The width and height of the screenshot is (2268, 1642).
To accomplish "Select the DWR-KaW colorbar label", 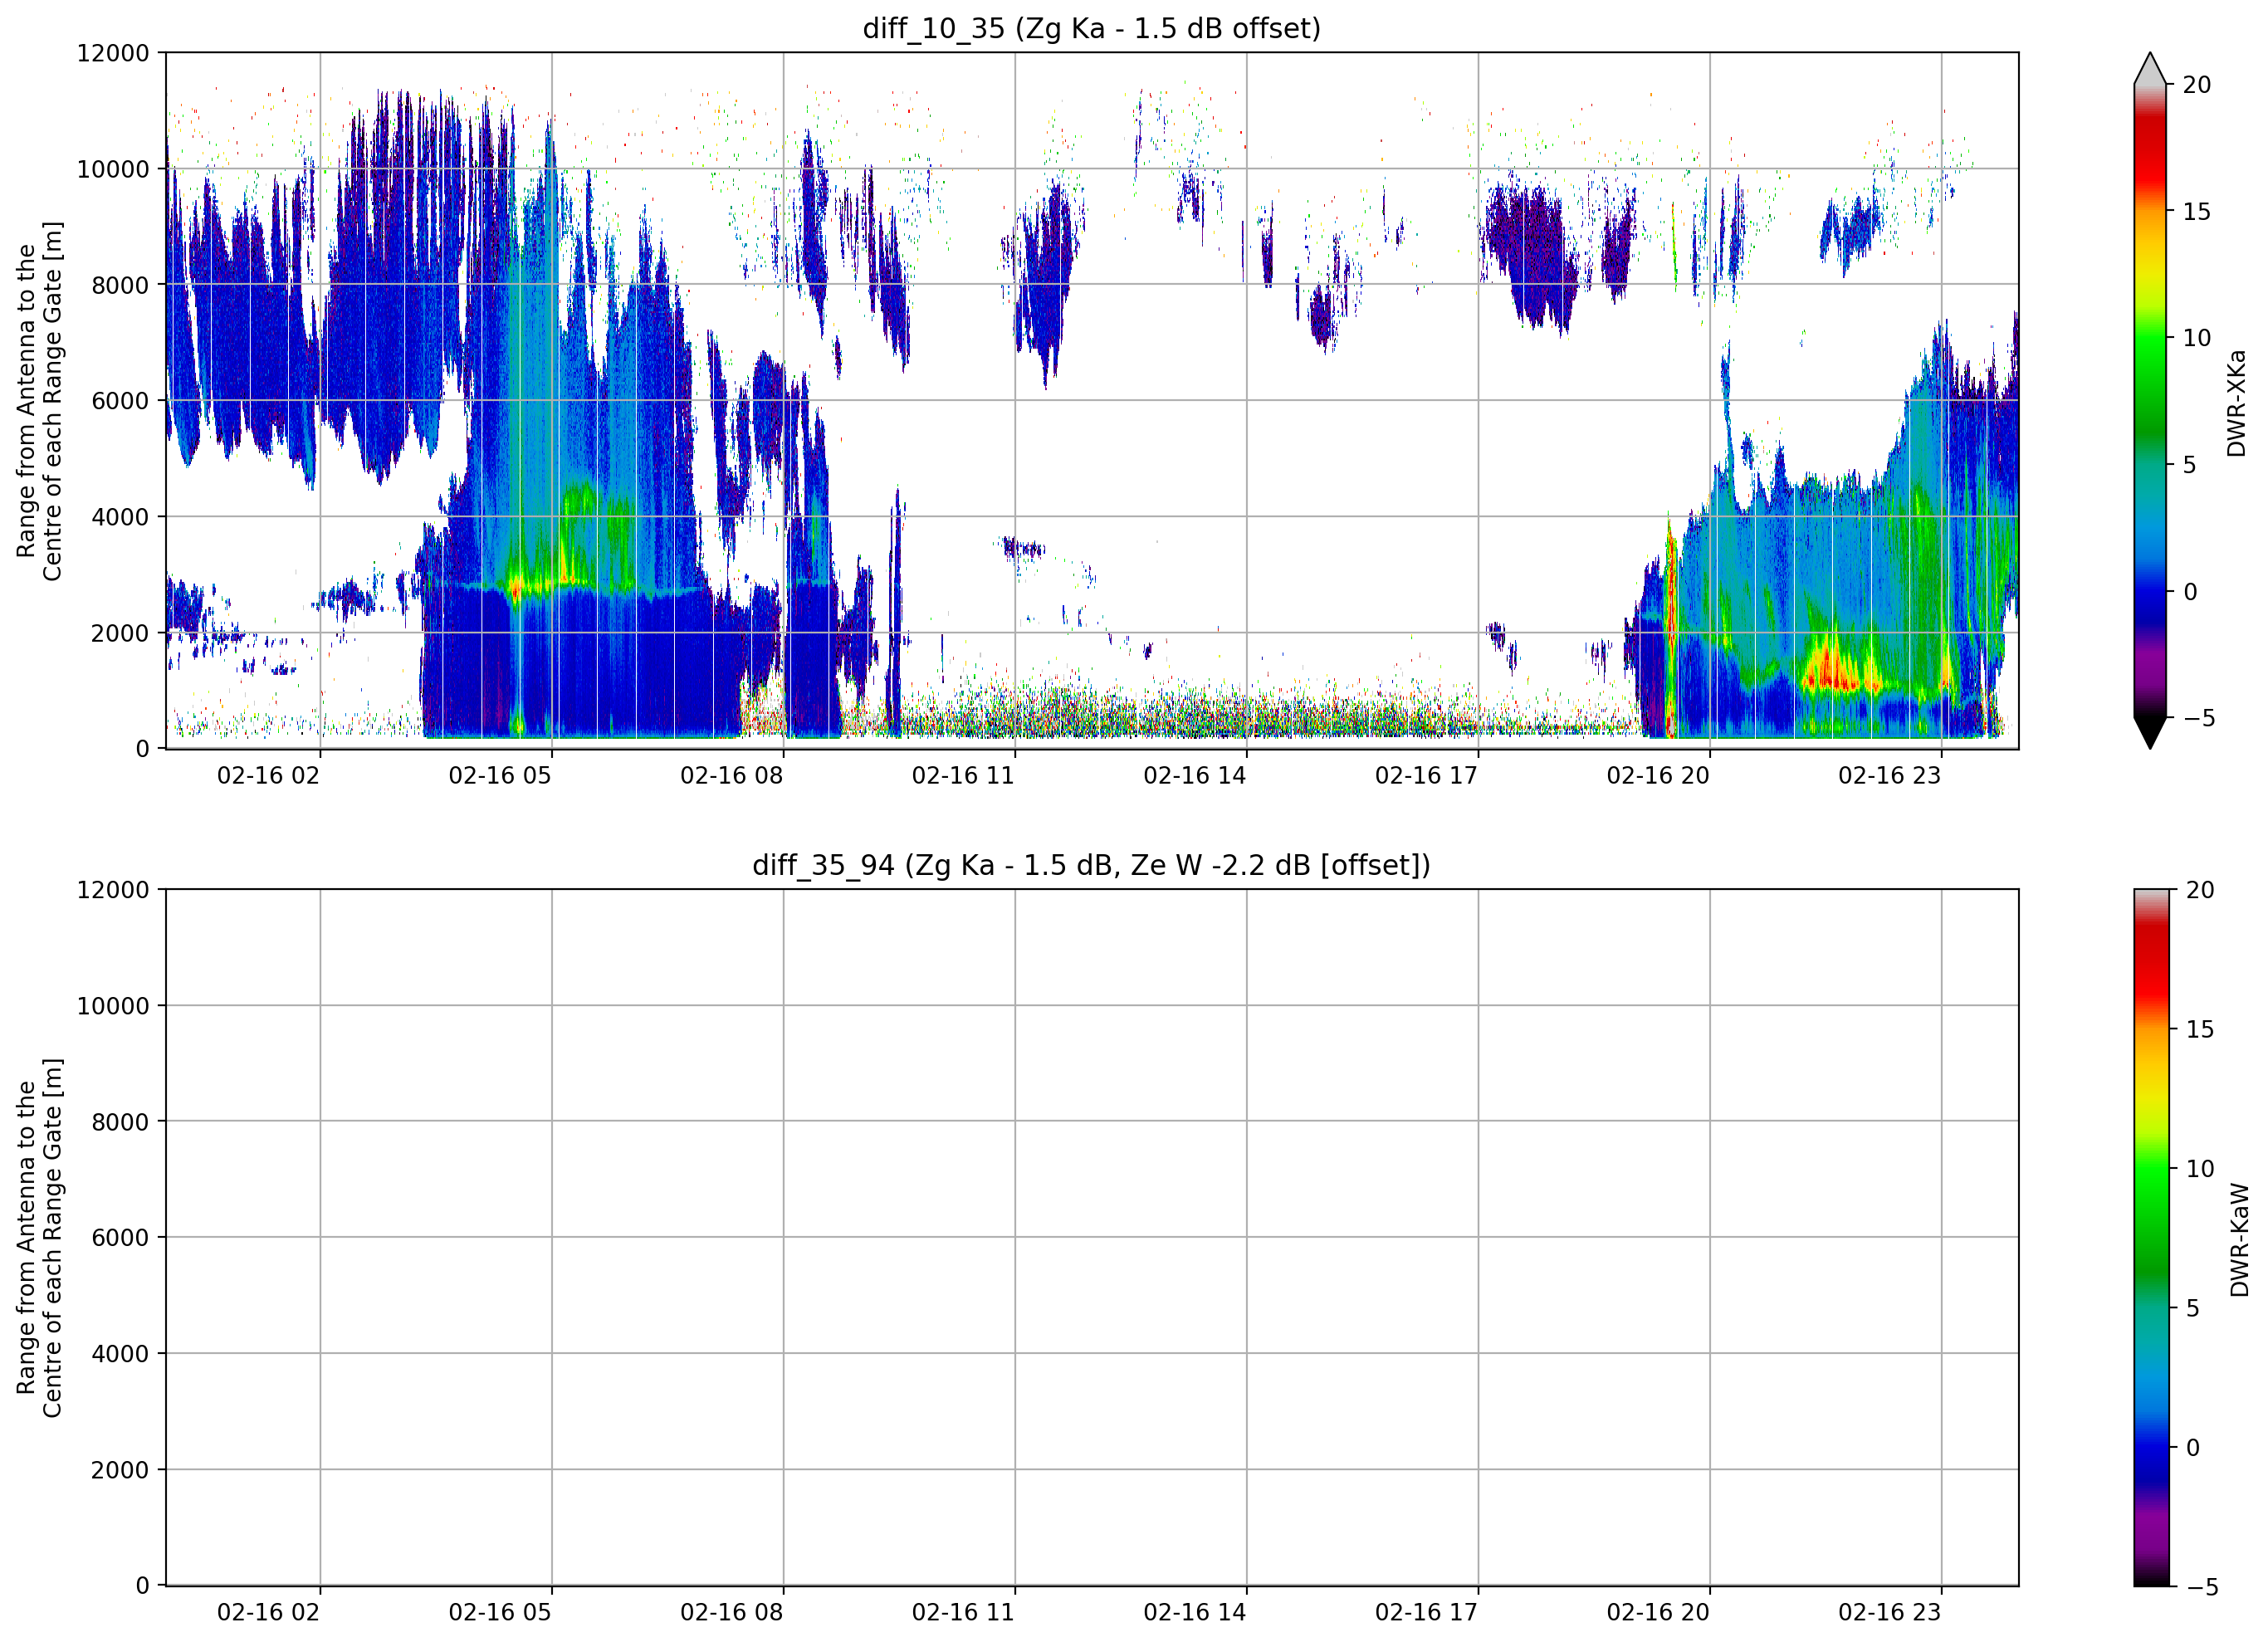I will tap(2239, 1240).
